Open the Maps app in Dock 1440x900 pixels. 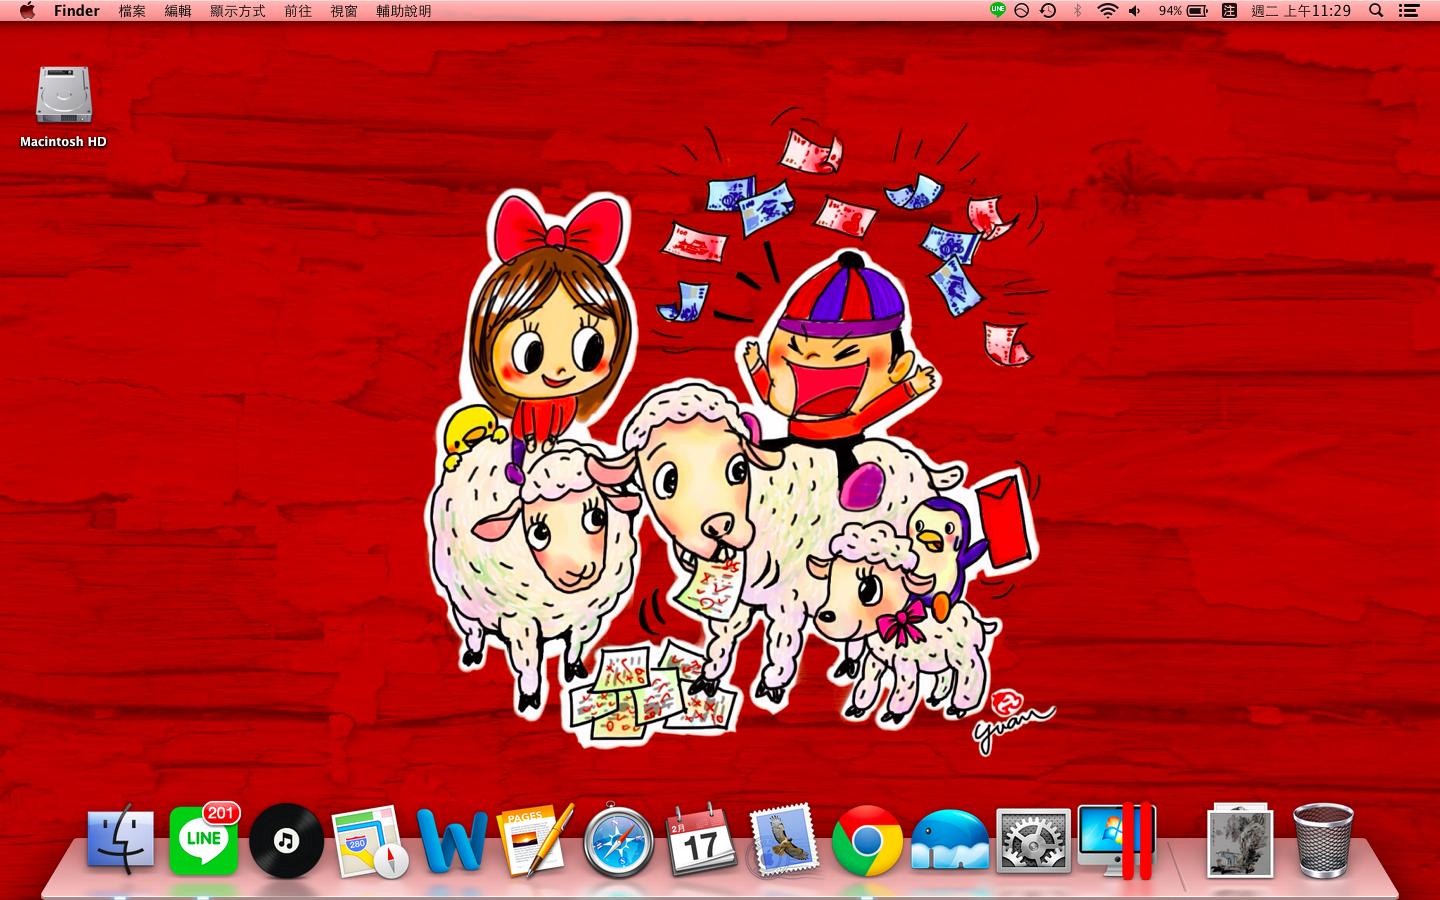coord(369,841)
